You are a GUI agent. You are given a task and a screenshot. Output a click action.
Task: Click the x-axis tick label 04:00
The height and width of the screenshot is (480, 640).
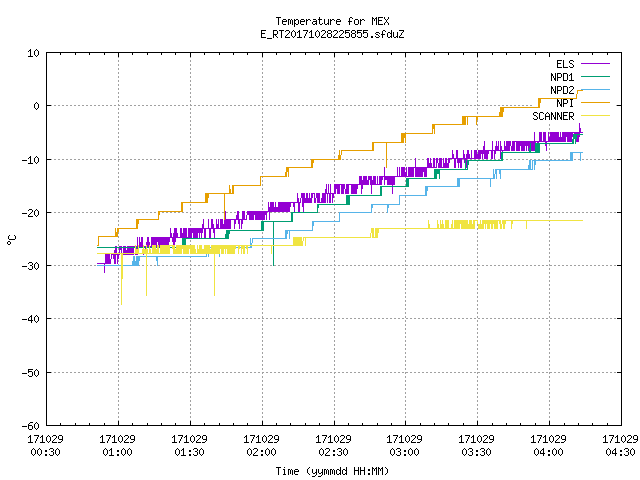[x=548, y=452]
